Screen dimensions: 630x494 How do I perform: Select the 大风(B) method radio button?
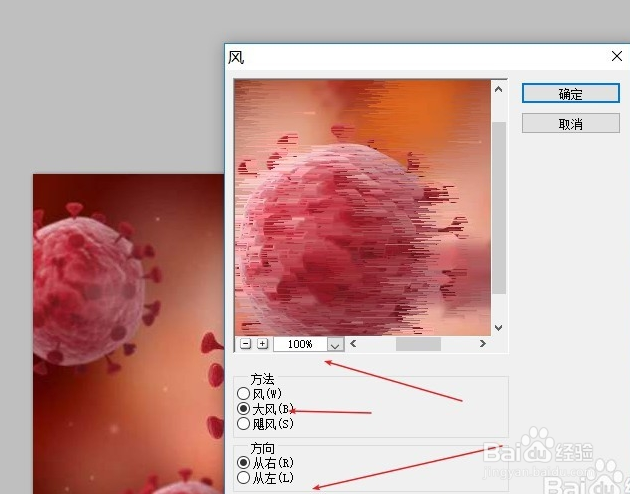point(243,408)
